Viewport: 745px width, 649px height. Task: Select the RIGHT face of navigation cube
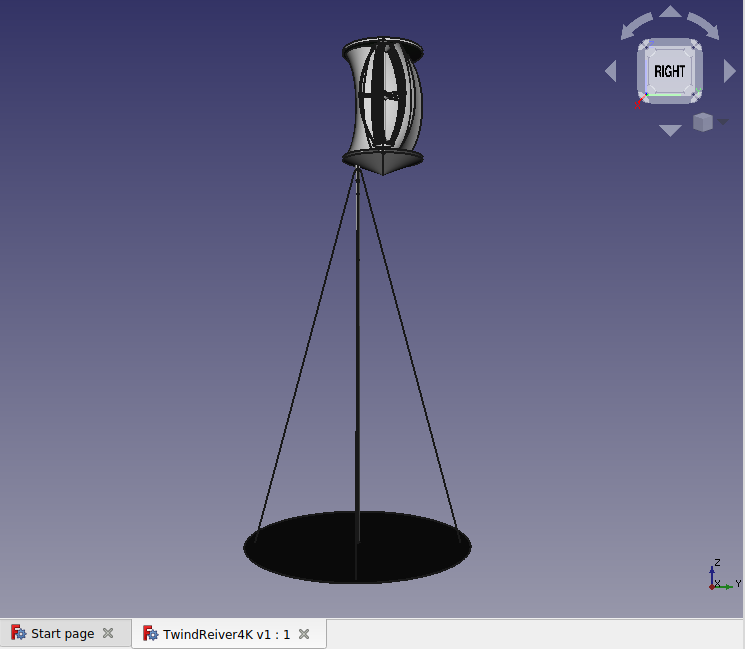click(x=669, y=71)
